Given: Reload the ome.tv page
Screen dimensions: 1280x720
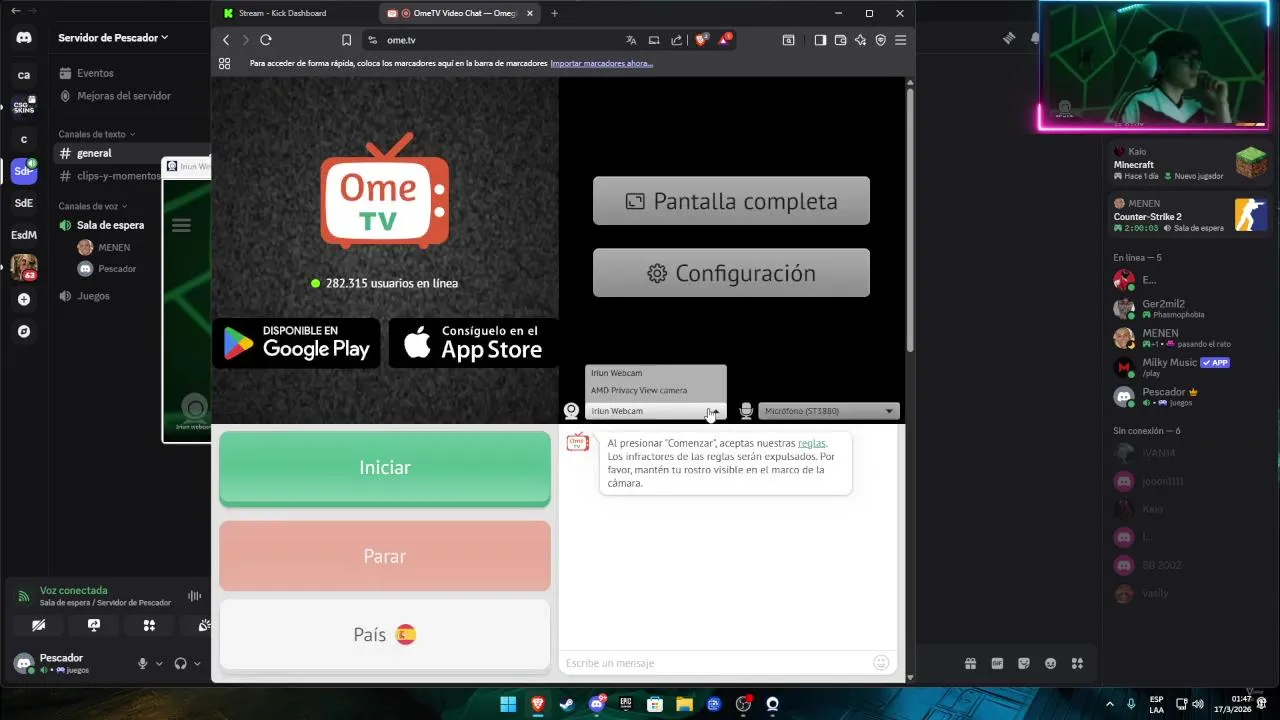Looking at the screenshot, I should 266,40.
